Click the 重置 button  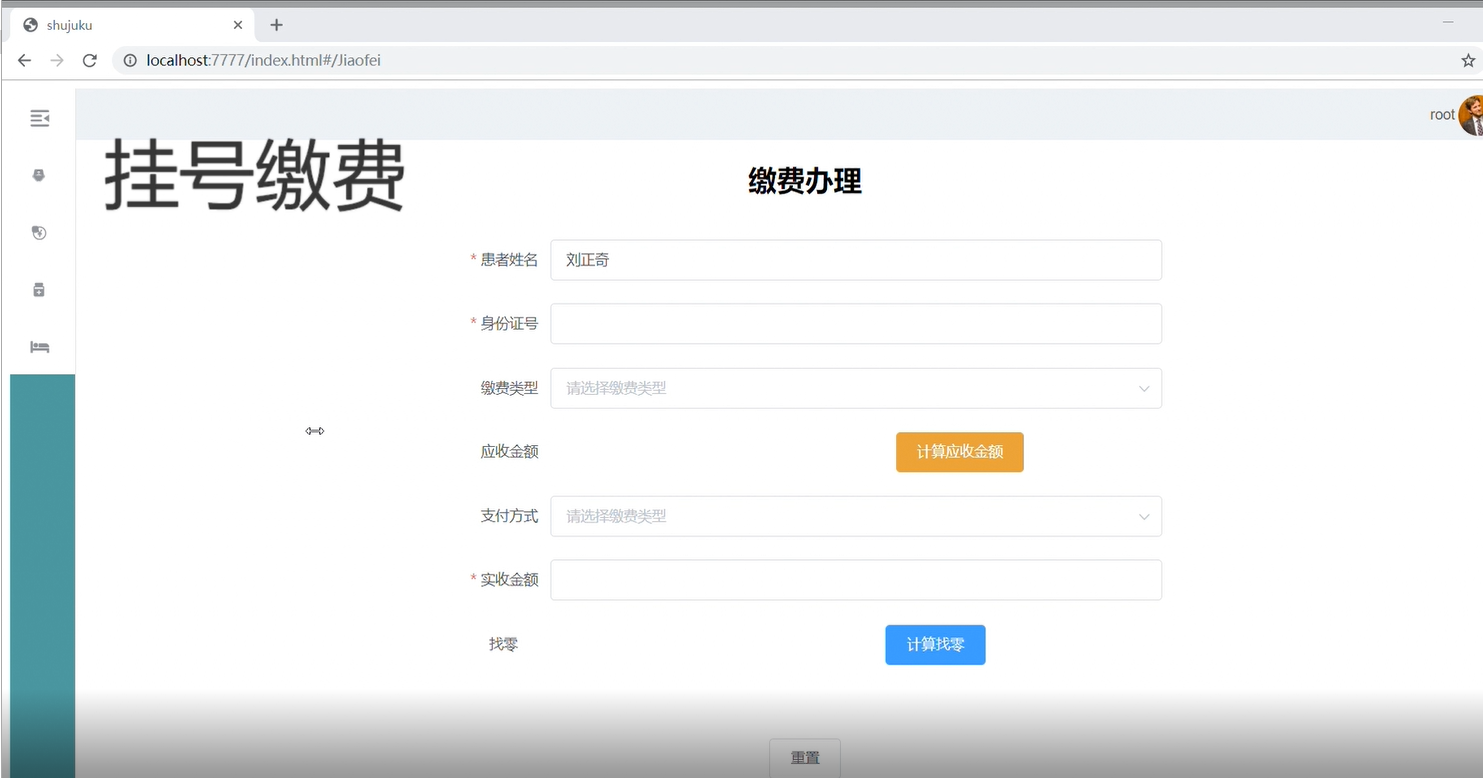(x=805, y=758)
